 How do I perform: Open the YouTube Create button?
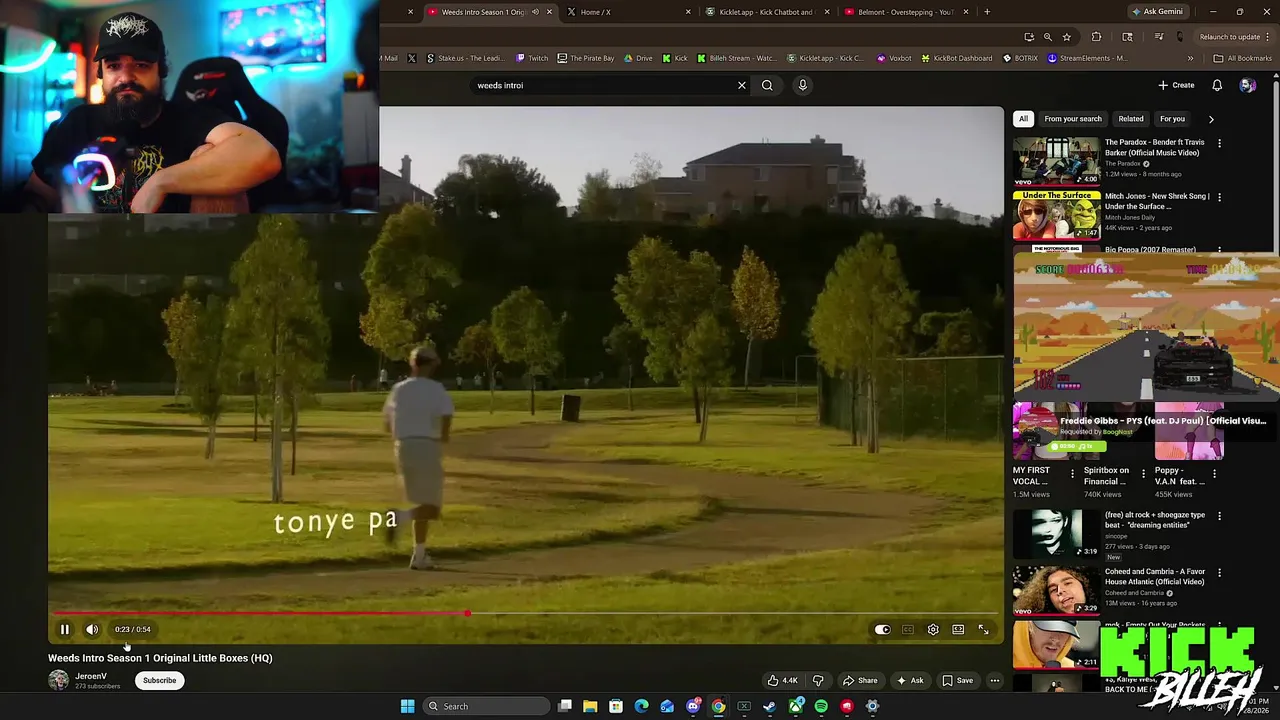pos(1177,85)
